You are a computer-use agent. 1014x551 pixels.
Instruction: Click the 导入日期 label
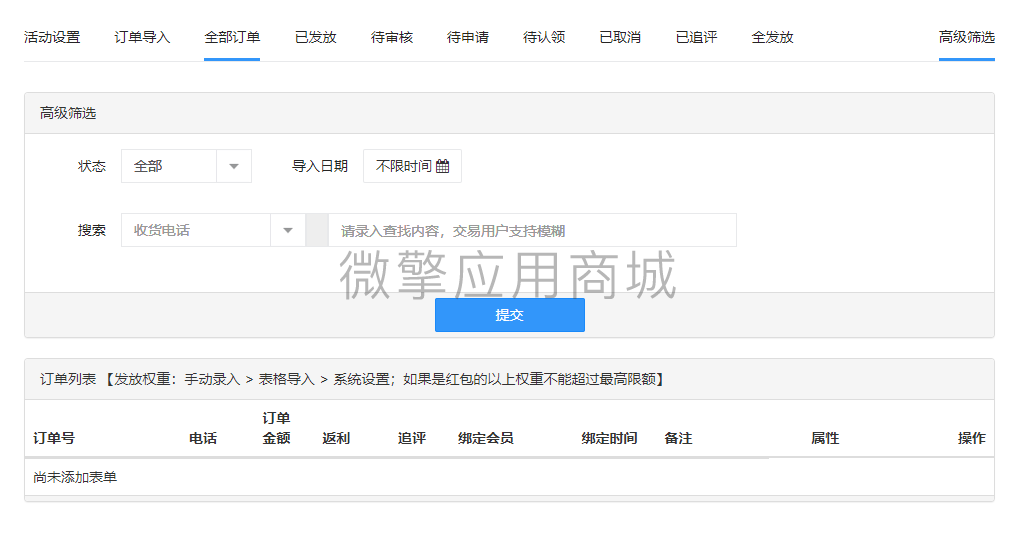319,166
